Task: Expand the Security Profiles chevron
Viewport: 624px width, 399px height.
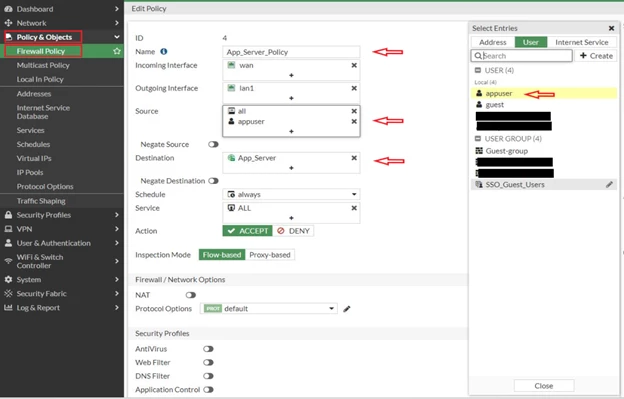Action: tap(117, 215)
